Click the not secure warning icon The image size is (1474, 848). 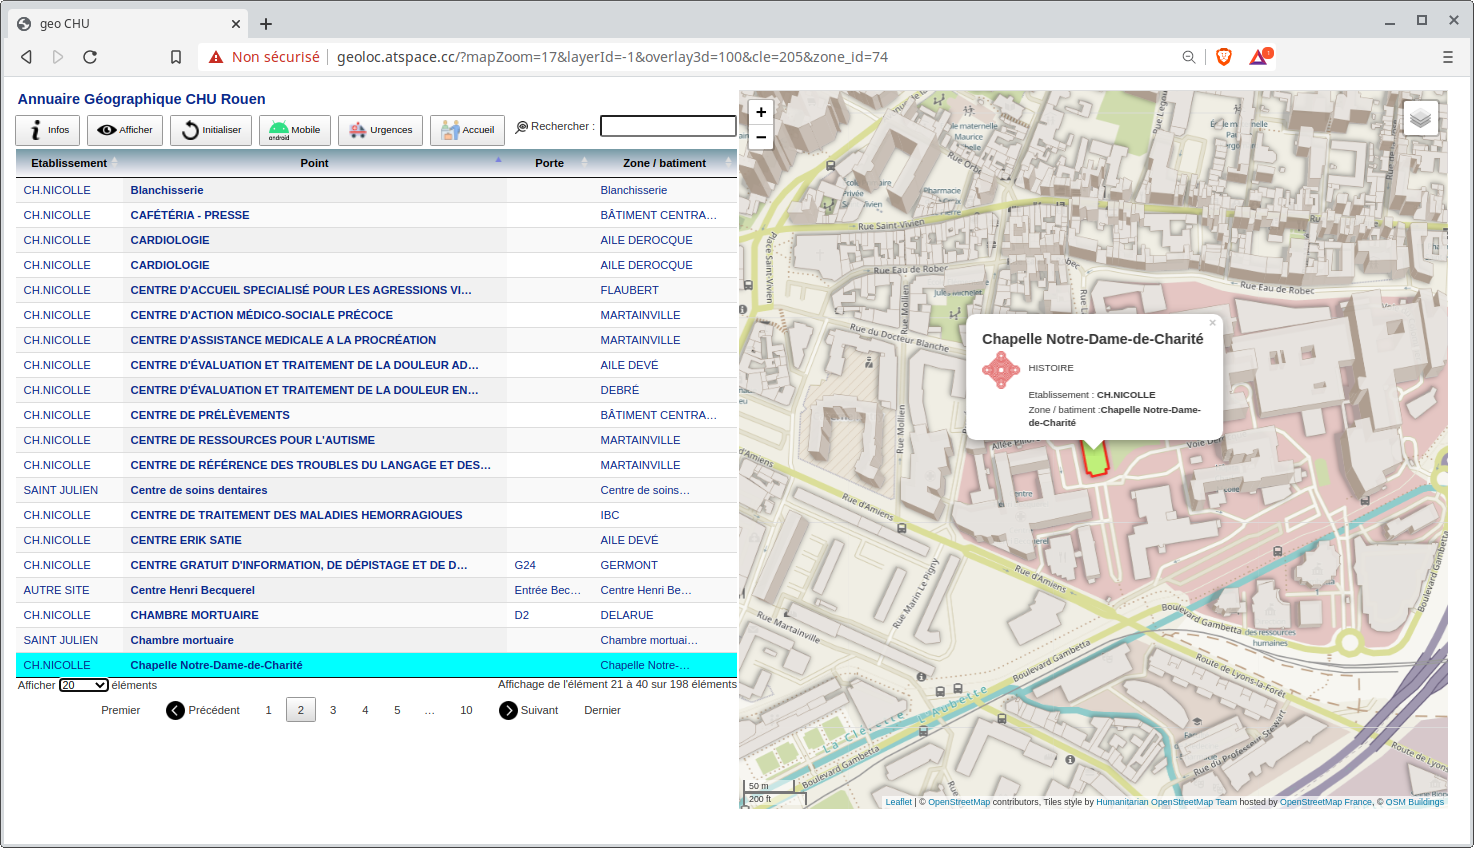(x=216, y=57)
